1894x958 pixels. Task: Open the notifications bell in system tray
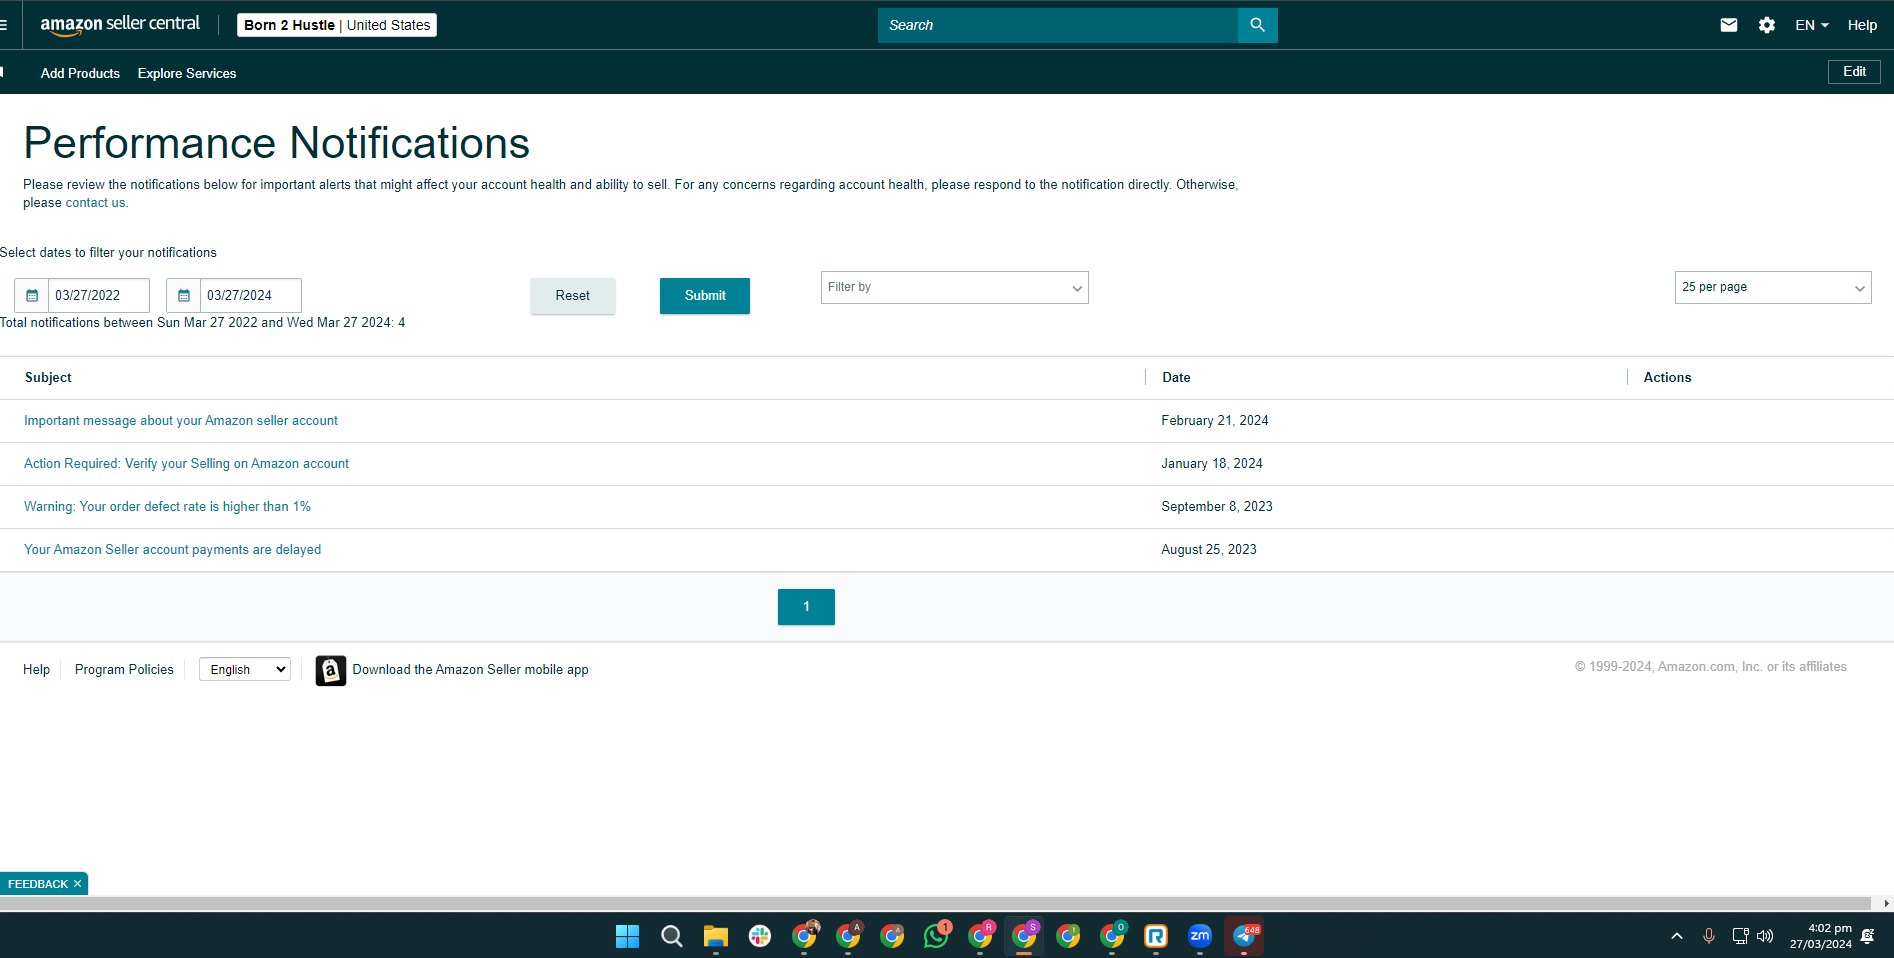pyautogui.click(x=1868, y=936)
